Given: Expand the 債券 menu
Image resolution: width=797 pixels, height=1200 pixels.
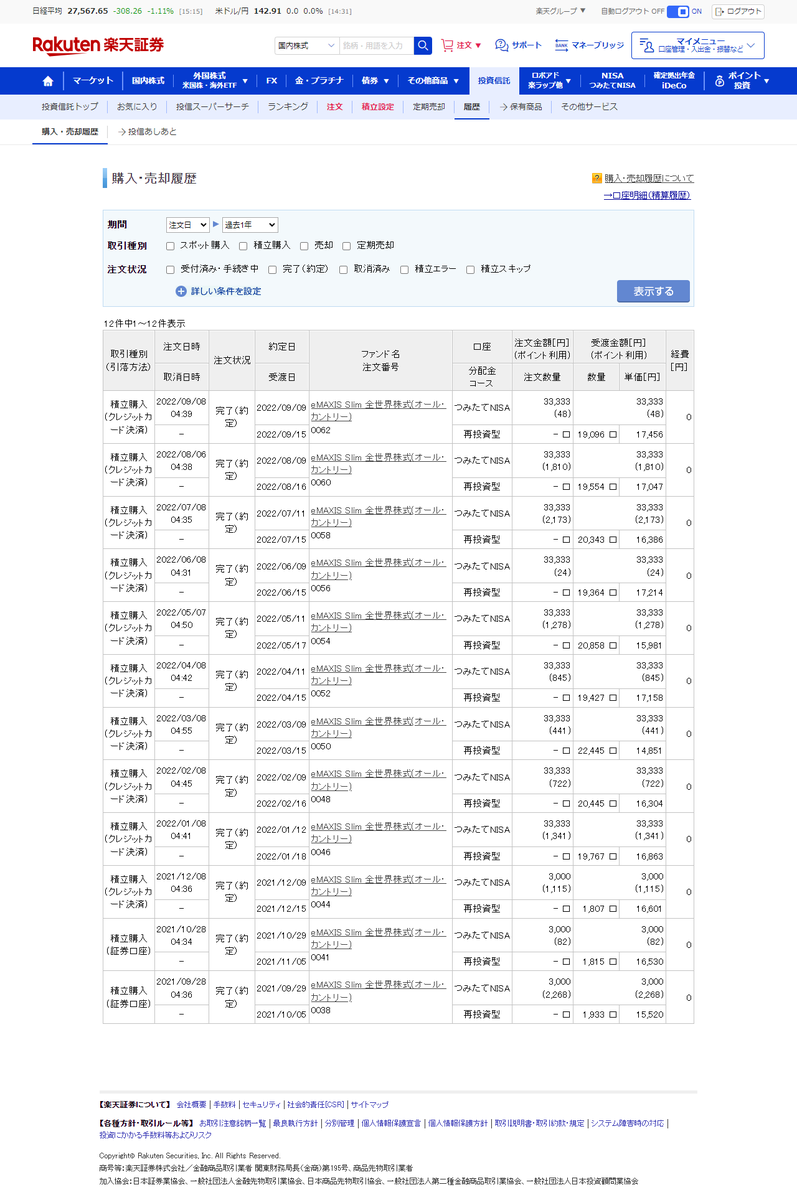Looking at the screenshot, I should [x=373, y=81].
